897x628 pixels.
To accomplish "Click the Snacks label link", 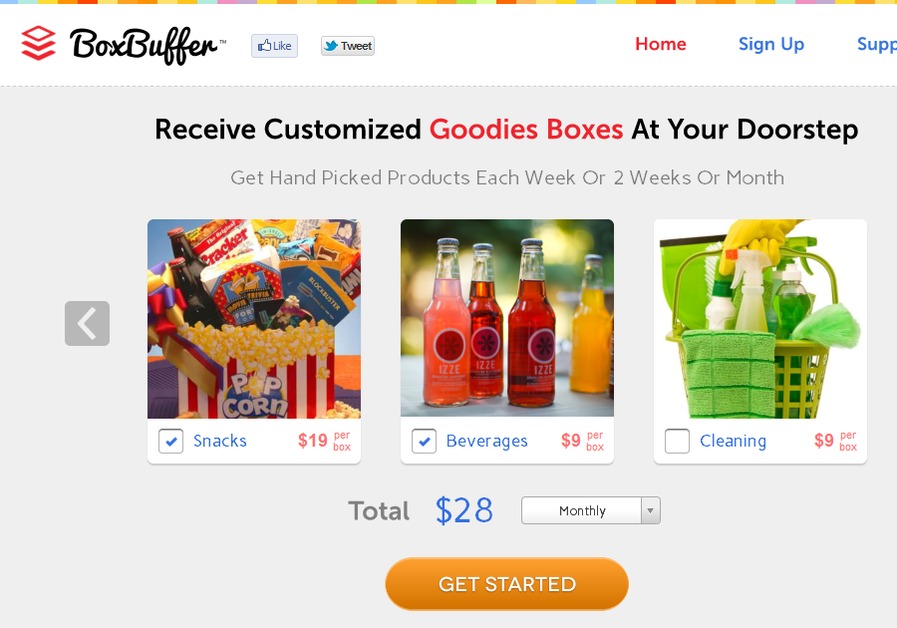I will (x=220, y=441).
